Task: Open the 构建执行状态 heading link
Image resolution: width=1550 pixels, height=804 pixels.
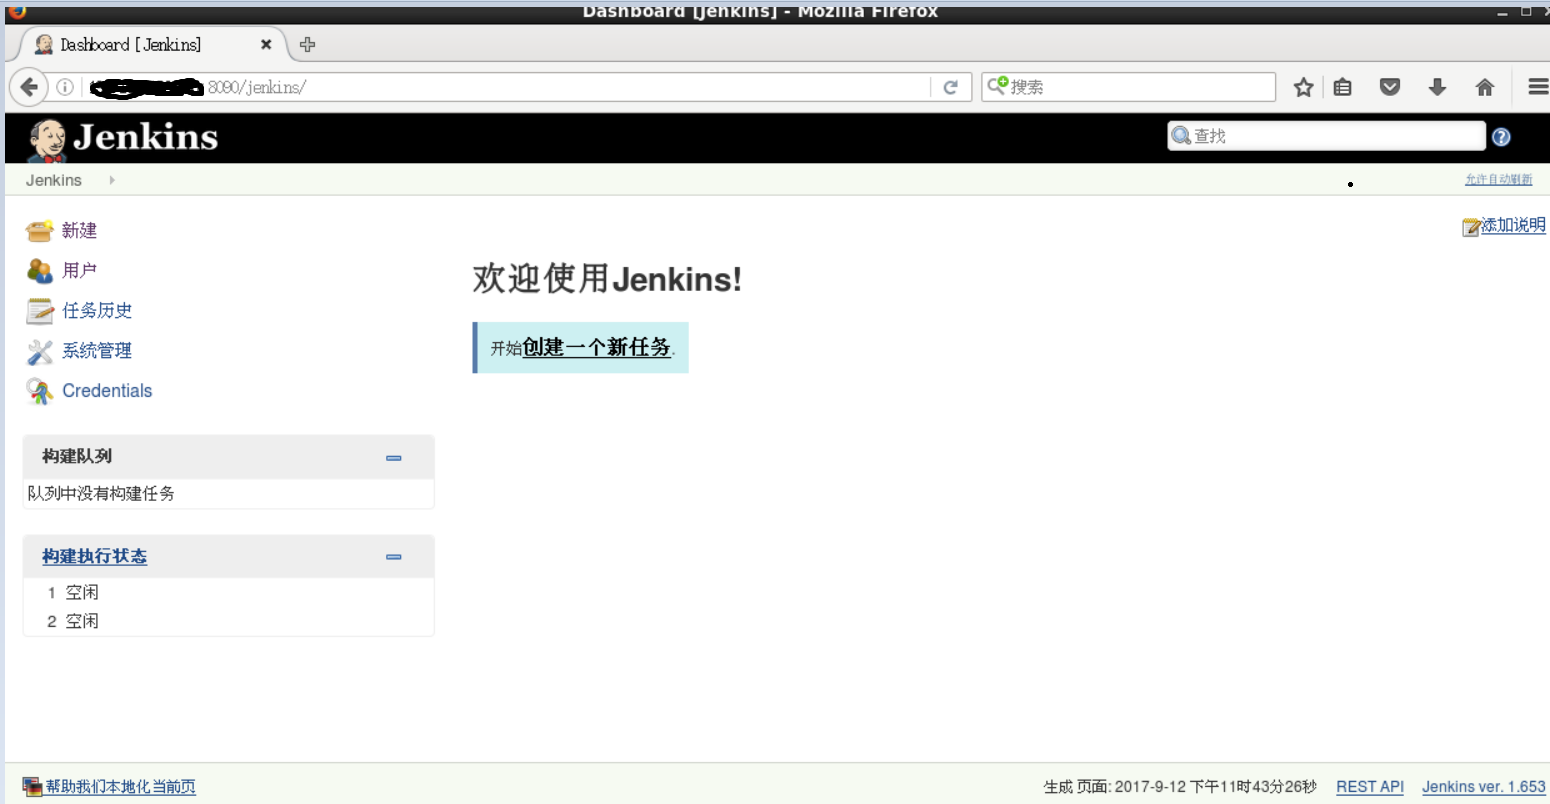Action: click(x=94, y=557)
